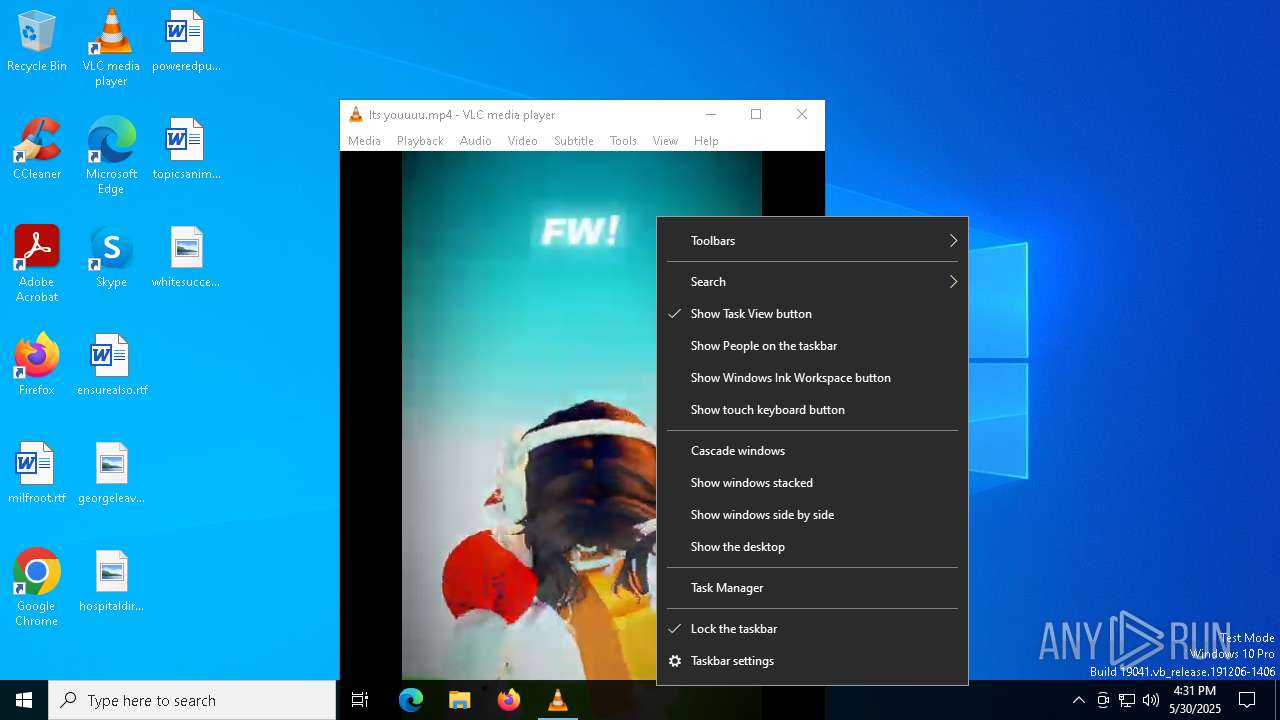Click the Taskbar settings gear entry
Screen dimensions: 1280x720
click(812, 661)
